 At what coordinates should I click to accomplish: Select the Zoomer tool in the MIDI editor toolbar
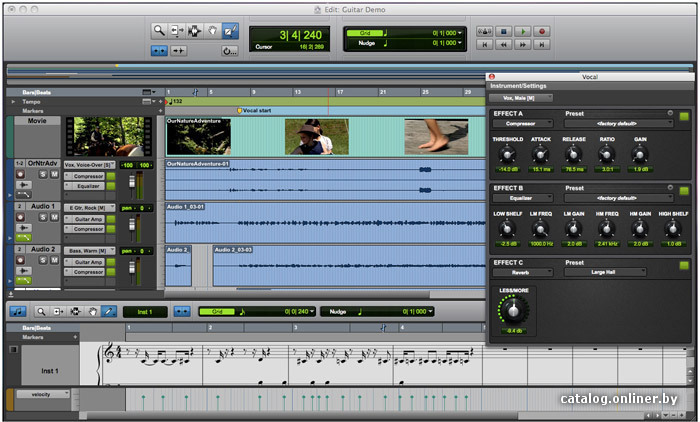[41, 311]
